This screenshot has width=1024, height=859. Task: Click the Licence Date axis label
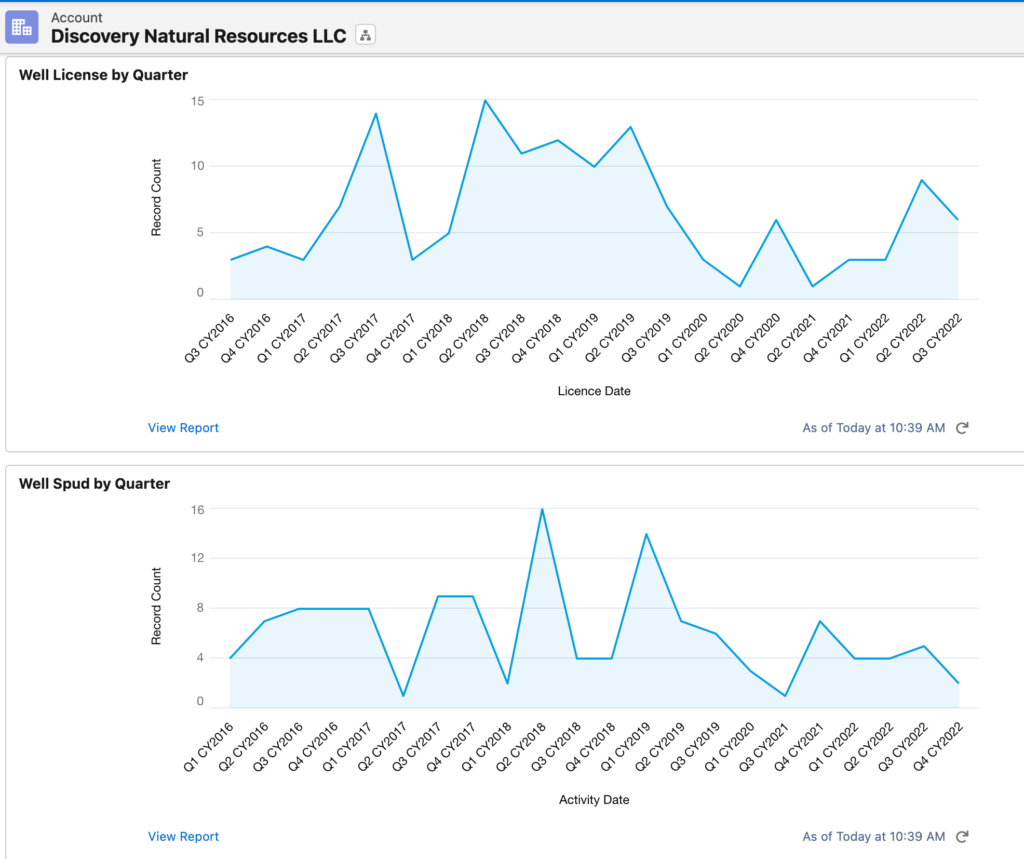[x=594, y=391]
